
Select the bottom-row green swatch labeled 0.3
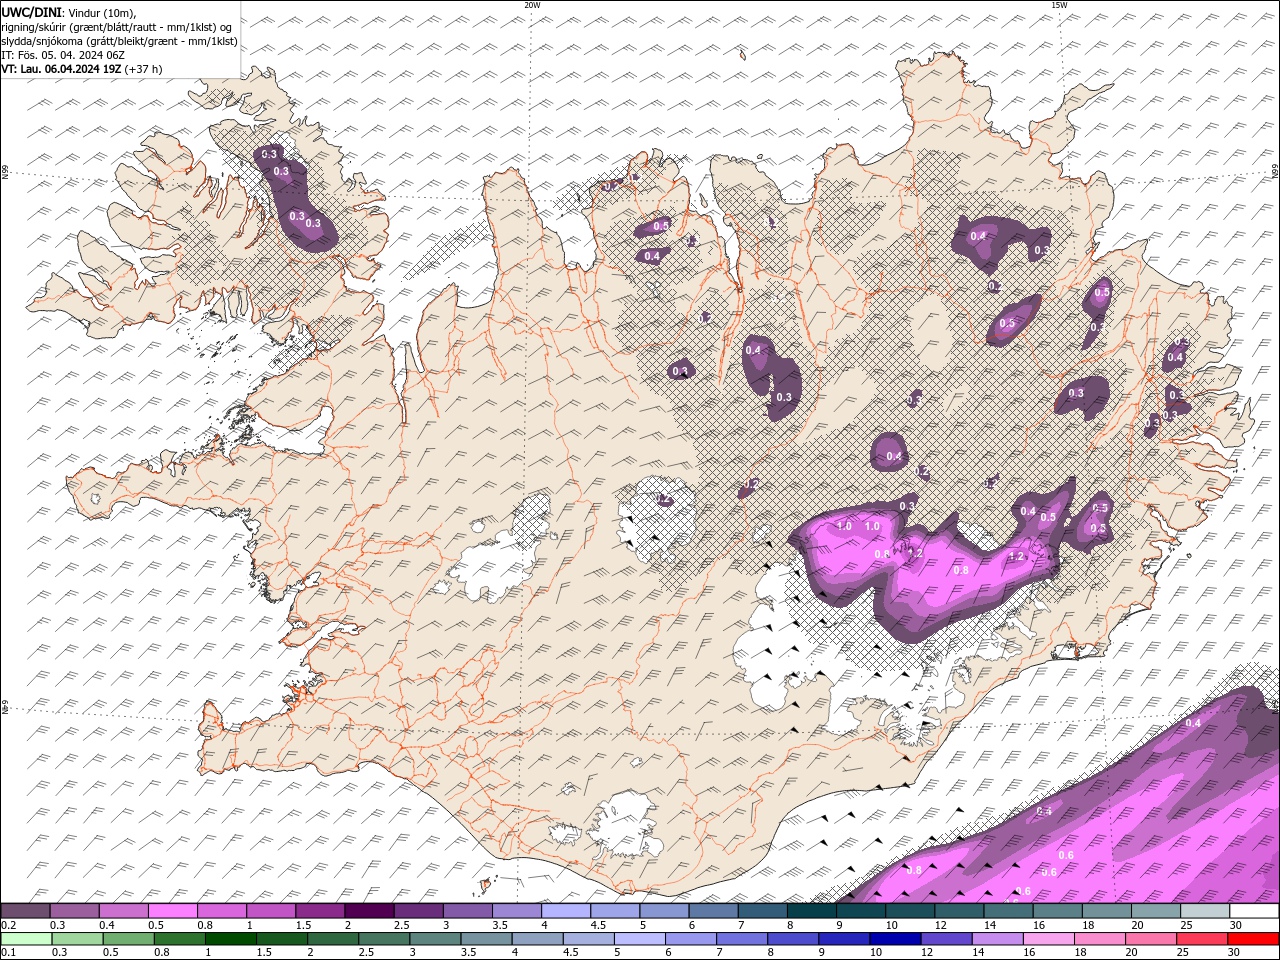tap(77, 939)
